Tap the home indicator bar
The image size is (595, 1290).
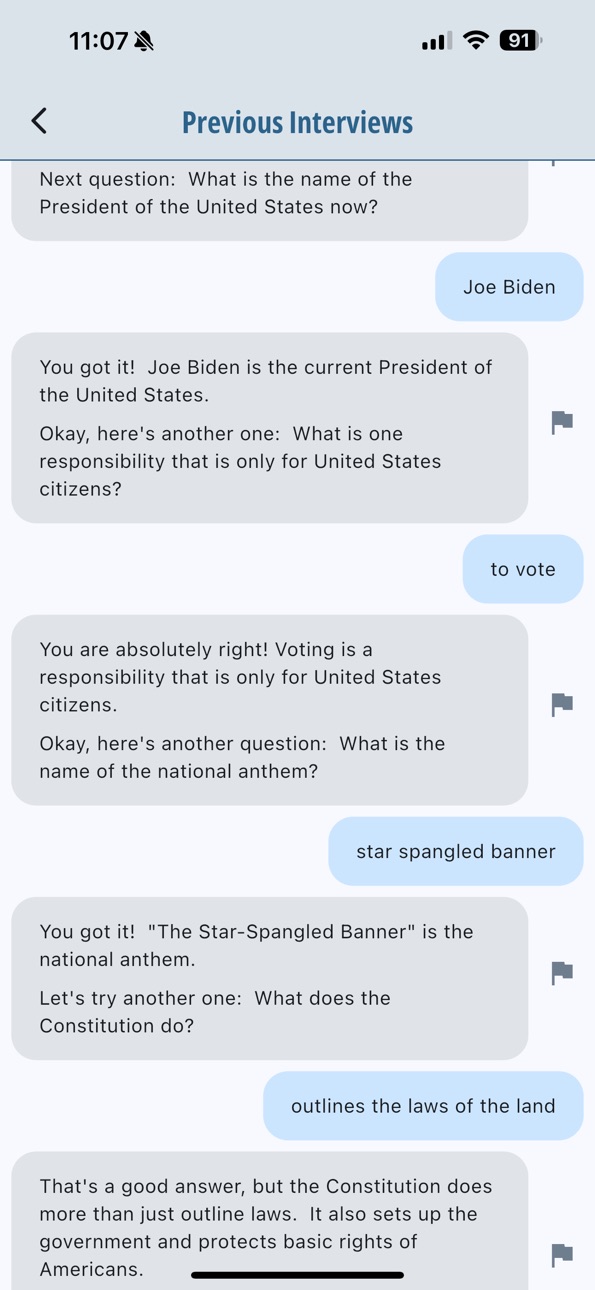297,1275
